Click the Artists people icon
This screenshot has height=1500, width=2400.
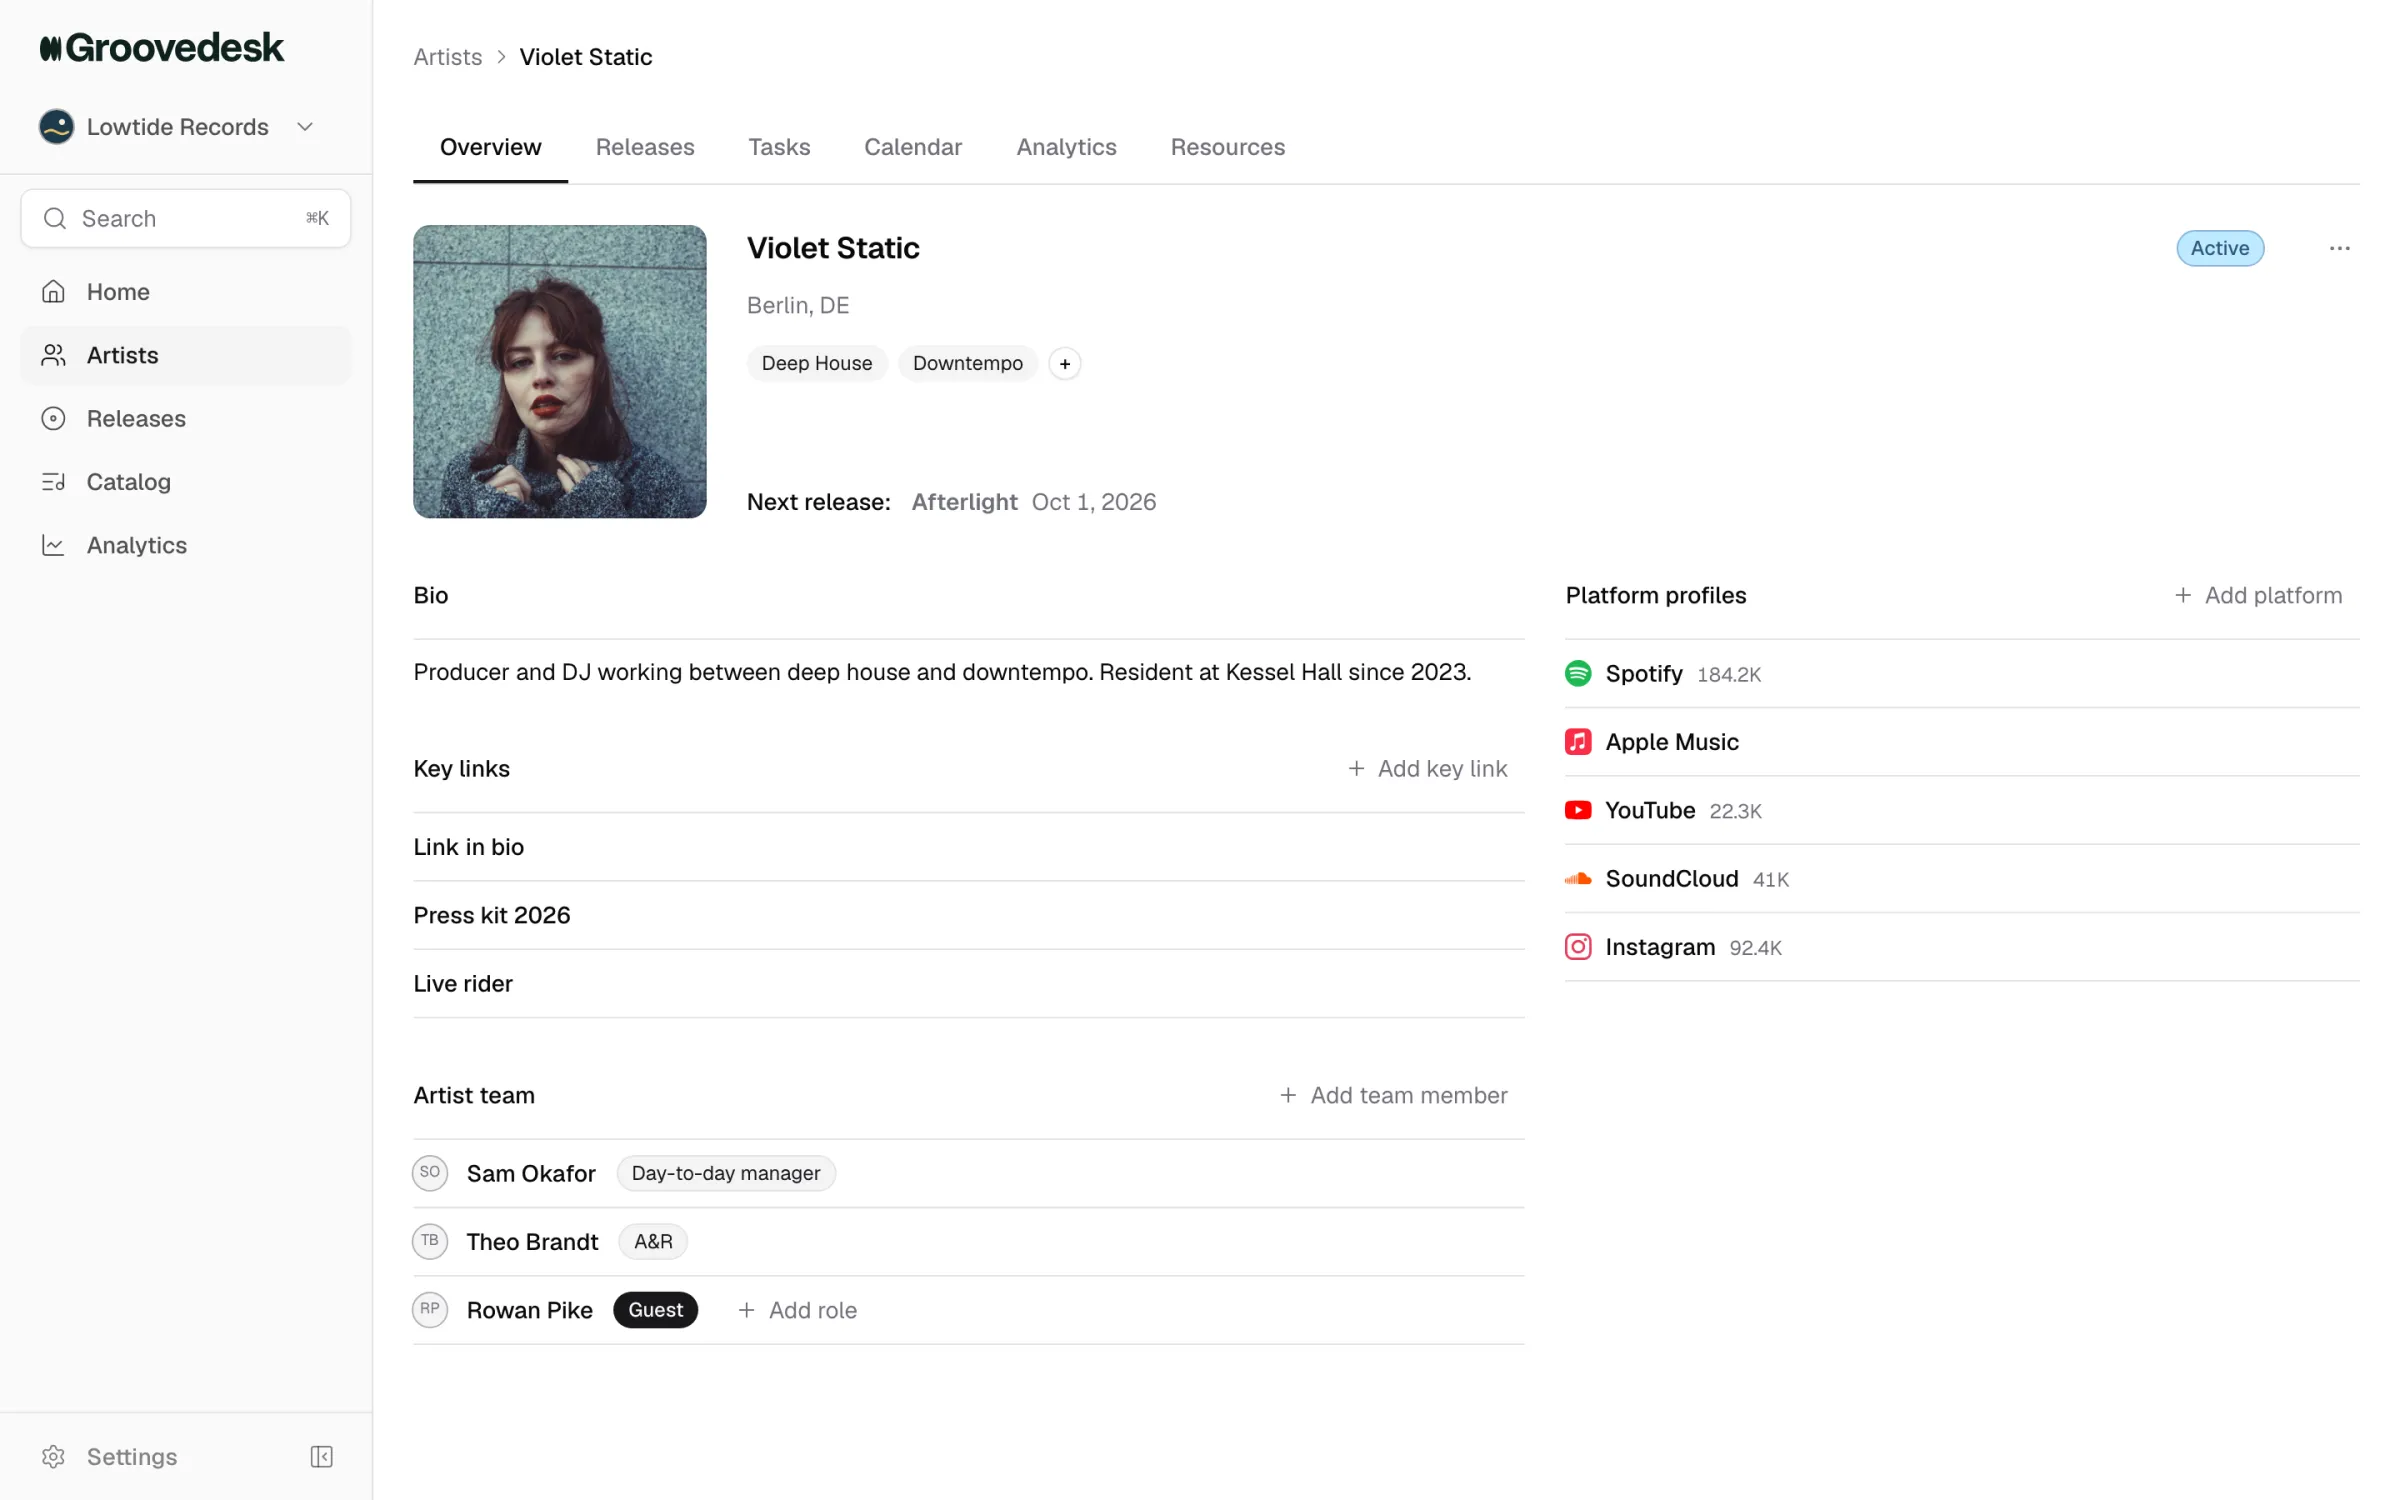[x=53, y=355]
